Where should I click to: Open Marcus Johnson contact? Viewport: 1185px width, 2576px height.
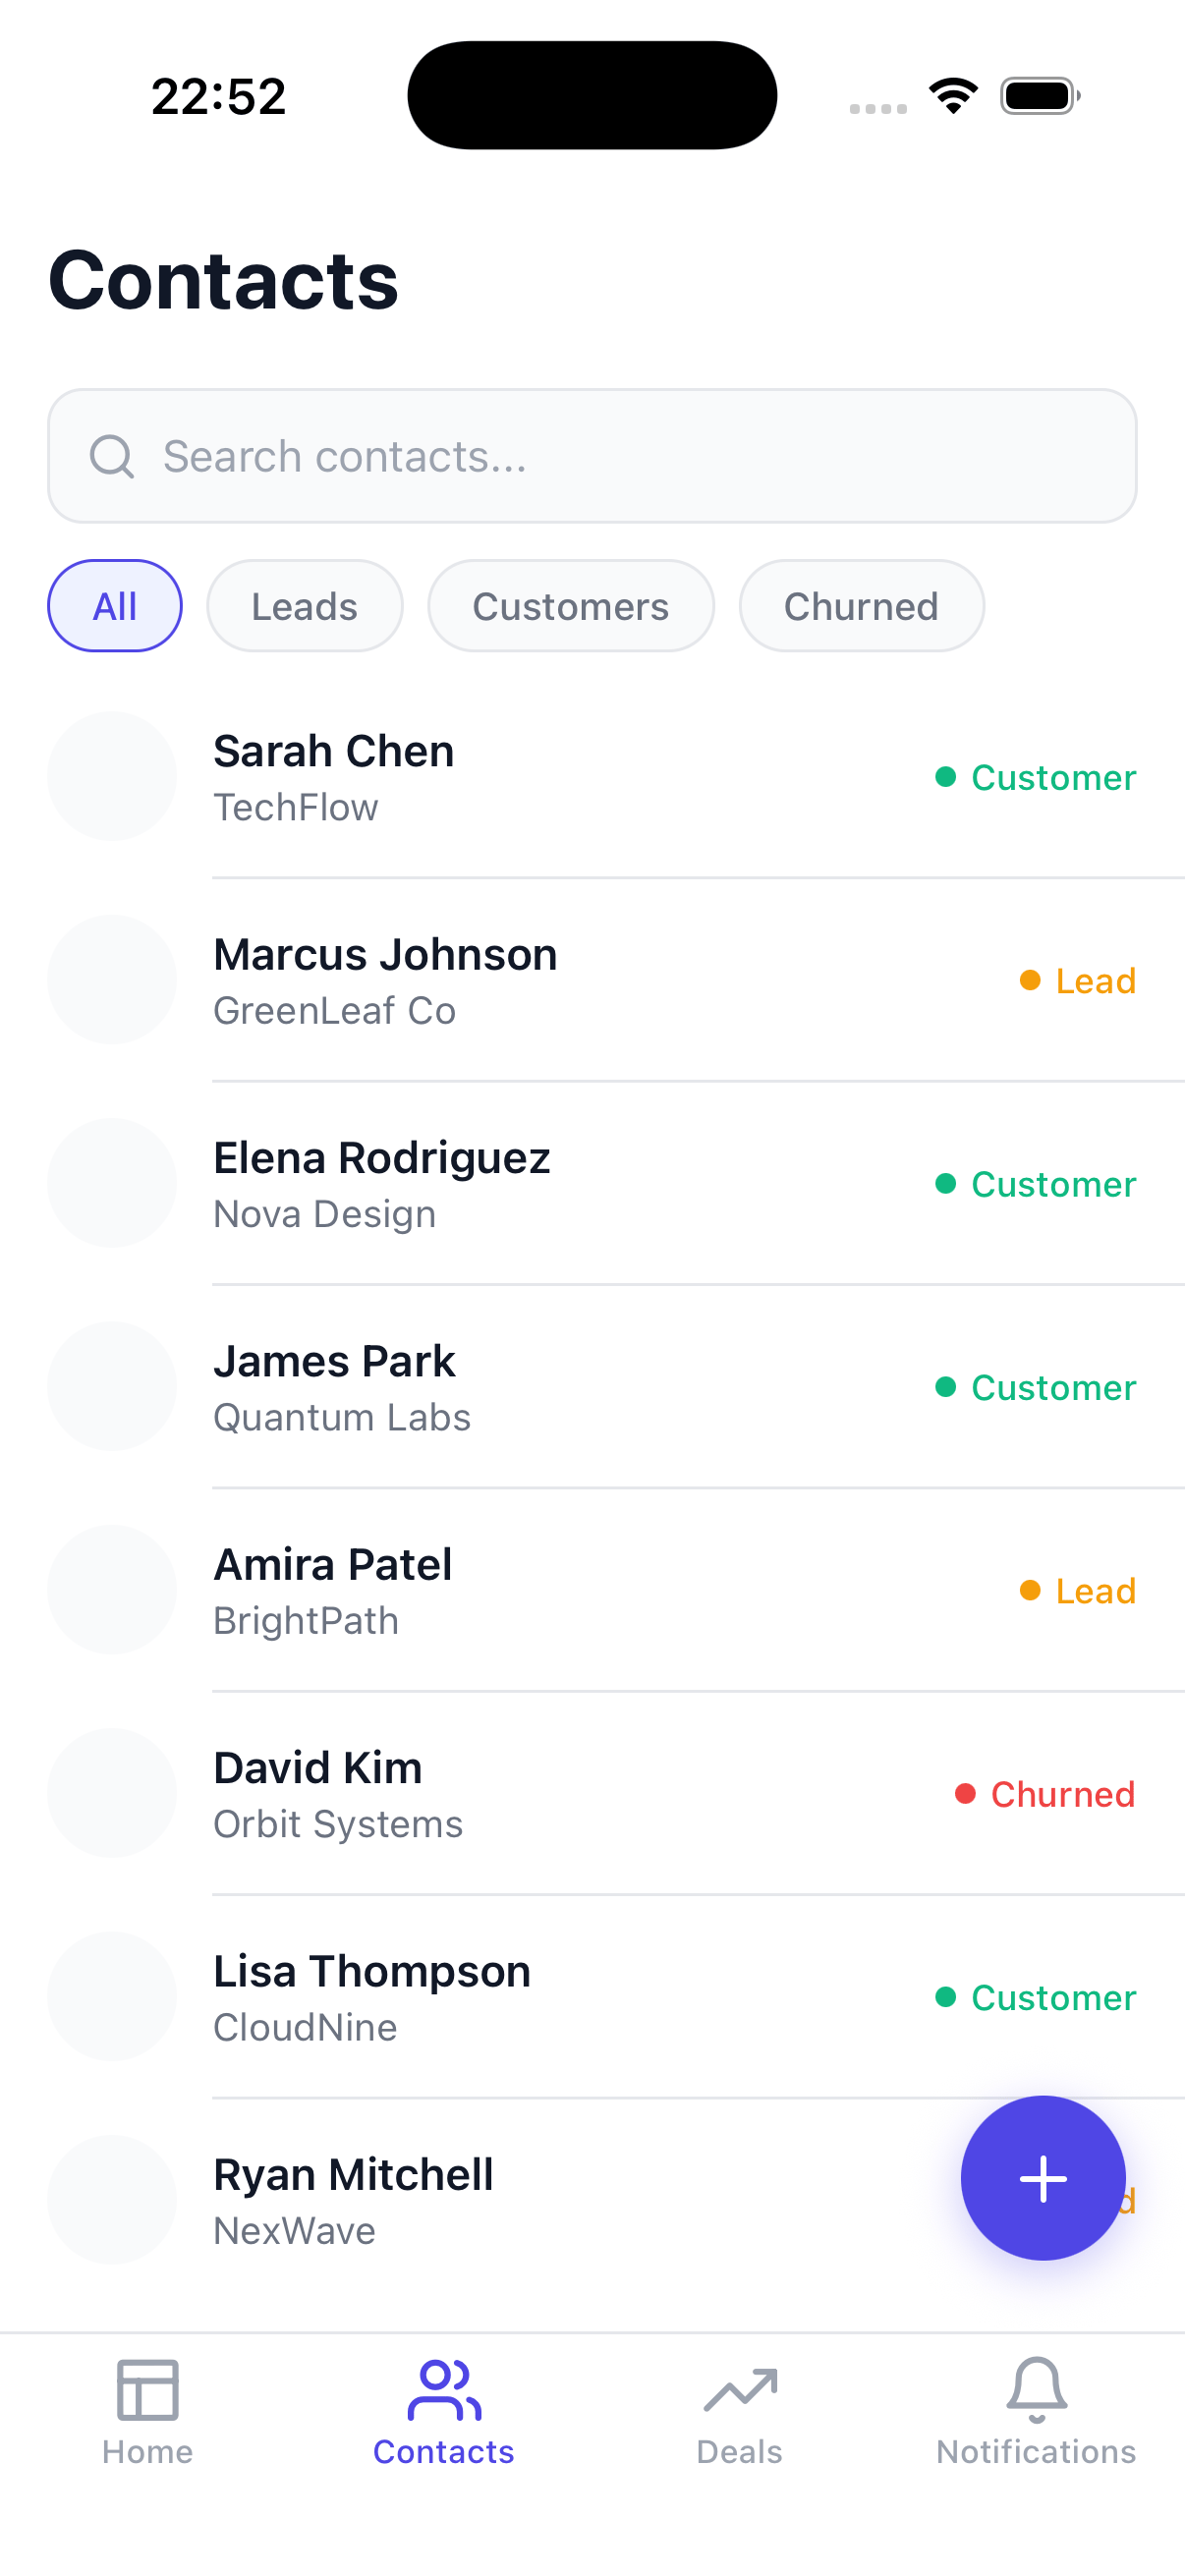[592, 980]
